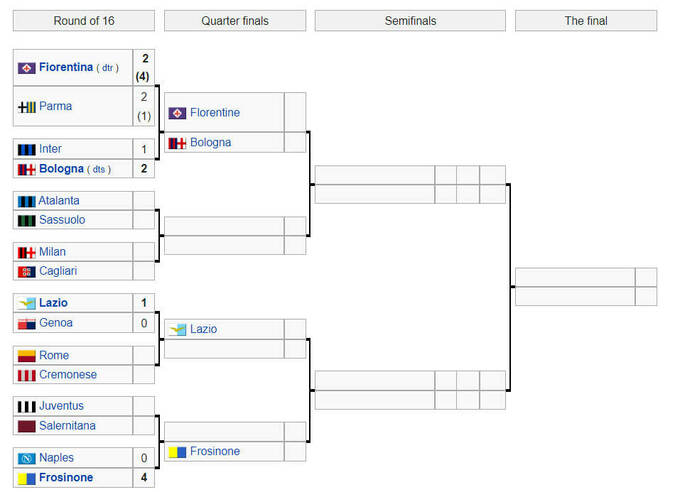Click the Lazio link in quarter finals
The image size is (680, 492).
[203, 329]
